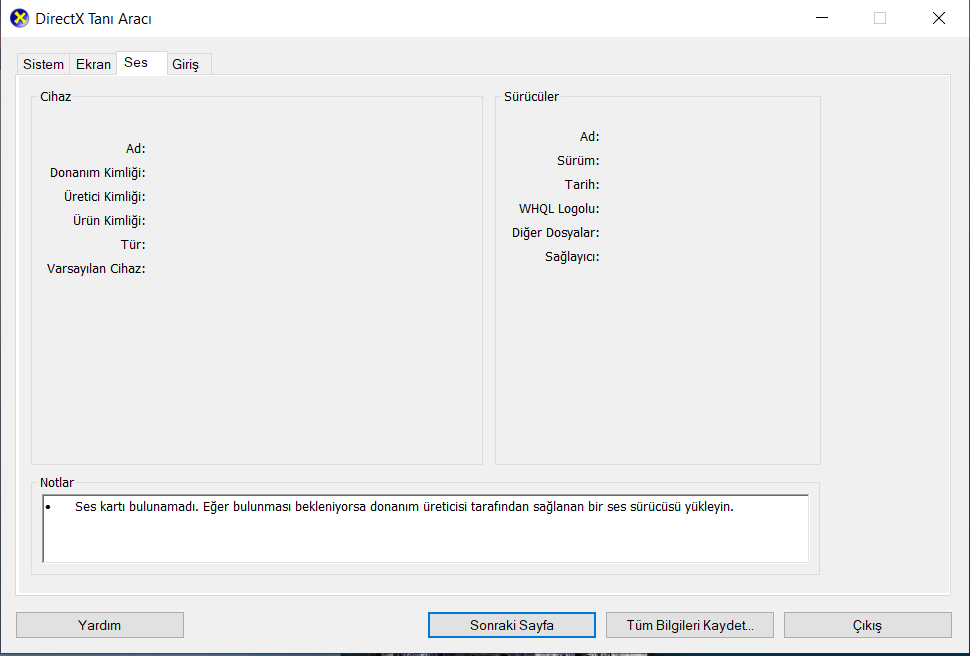Exit using the Çıkış button

tap(868, 625)
